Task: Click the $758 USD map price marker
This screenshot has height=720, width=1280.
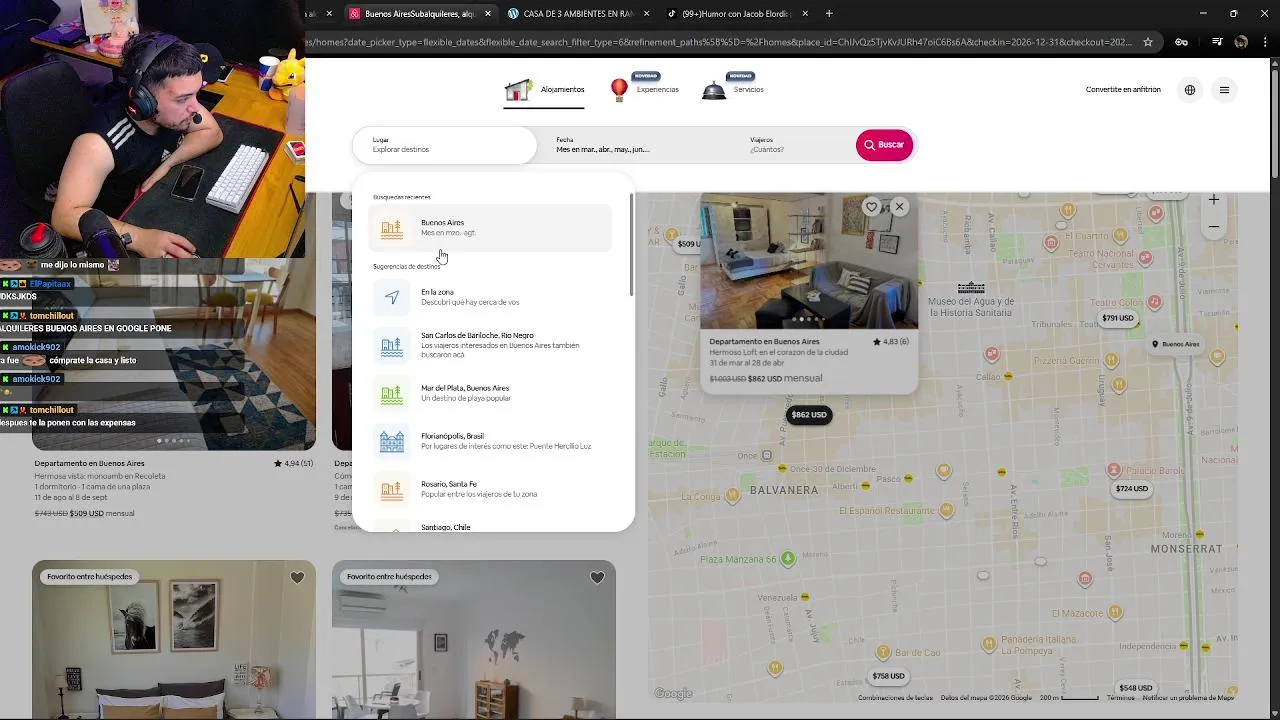Action: 888,676
